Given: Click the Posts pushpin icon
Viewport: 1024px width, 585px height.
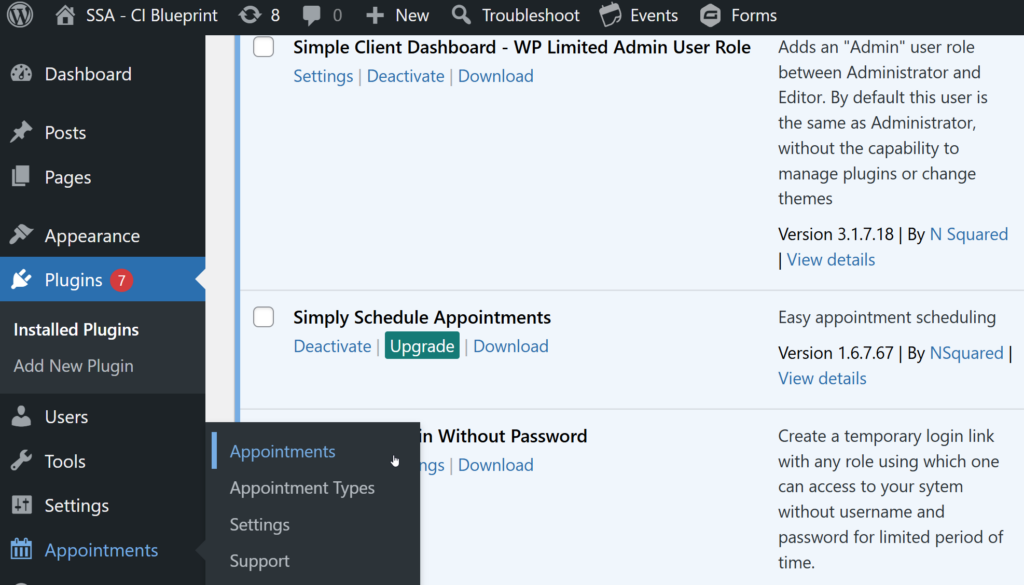Looking at the screenshot, I should click(x=21, y=132).
